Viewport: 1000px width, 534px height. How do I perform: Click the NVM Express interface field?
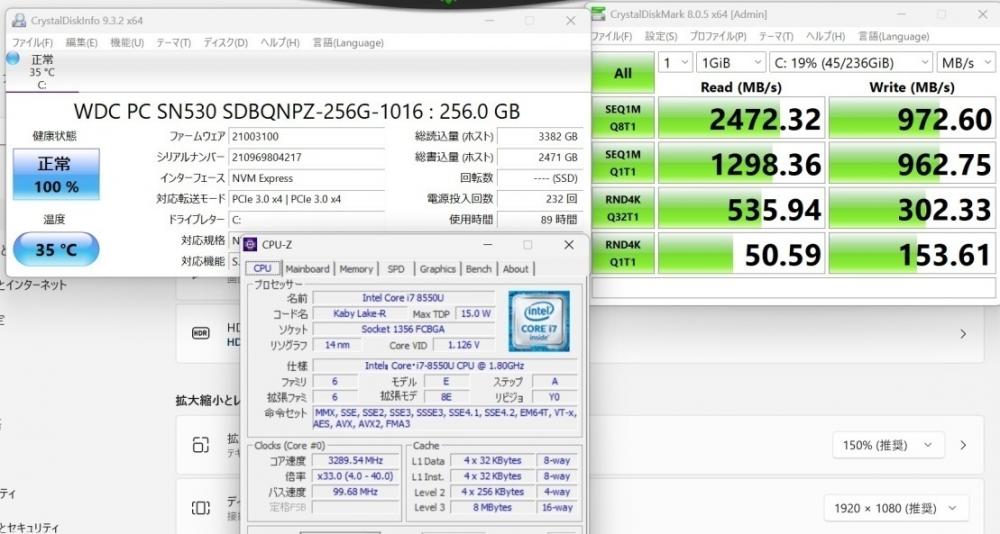[x=307, y=178]
